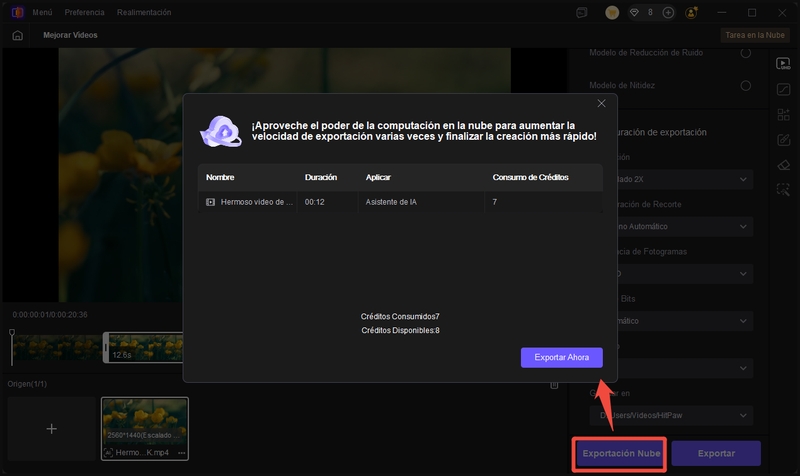
Task: Click the video file icon in table row
Action: [x=210, y=202]
